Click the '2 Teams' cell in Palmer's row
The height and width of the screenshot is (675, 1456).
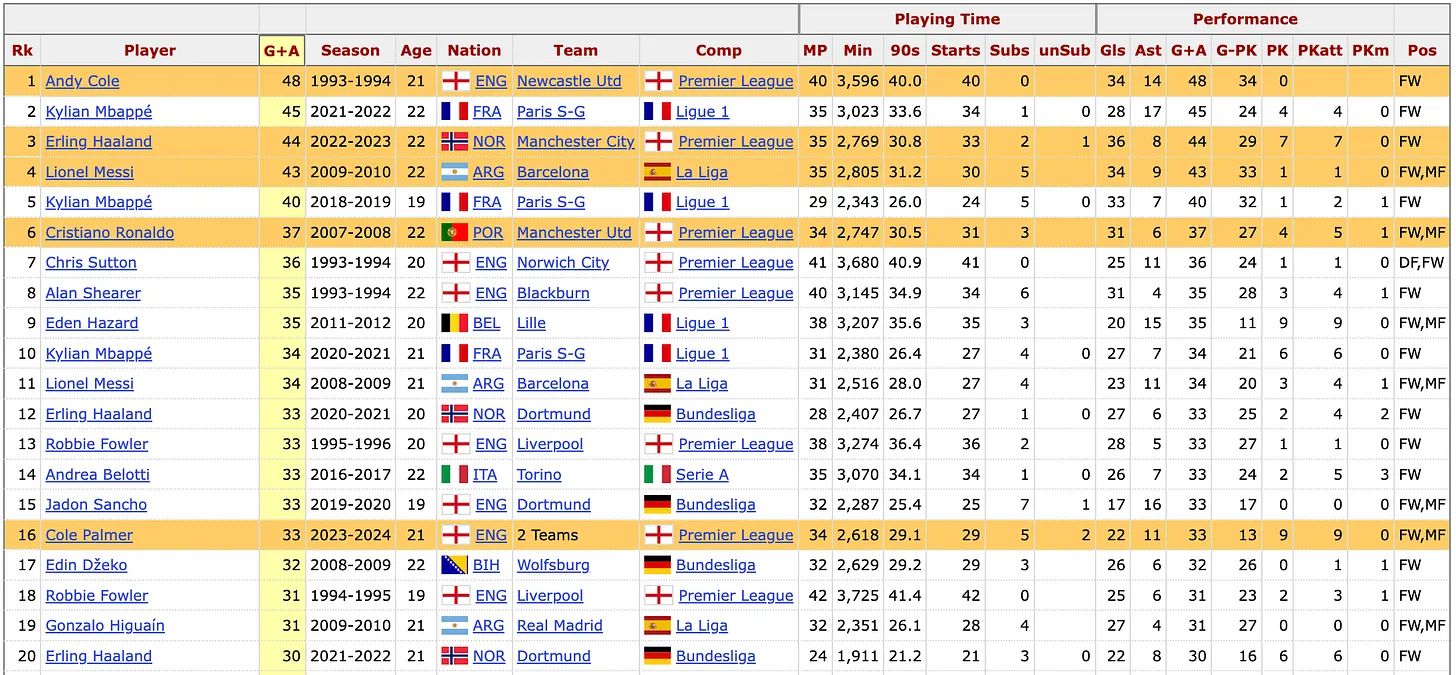(x=548, y=535)
